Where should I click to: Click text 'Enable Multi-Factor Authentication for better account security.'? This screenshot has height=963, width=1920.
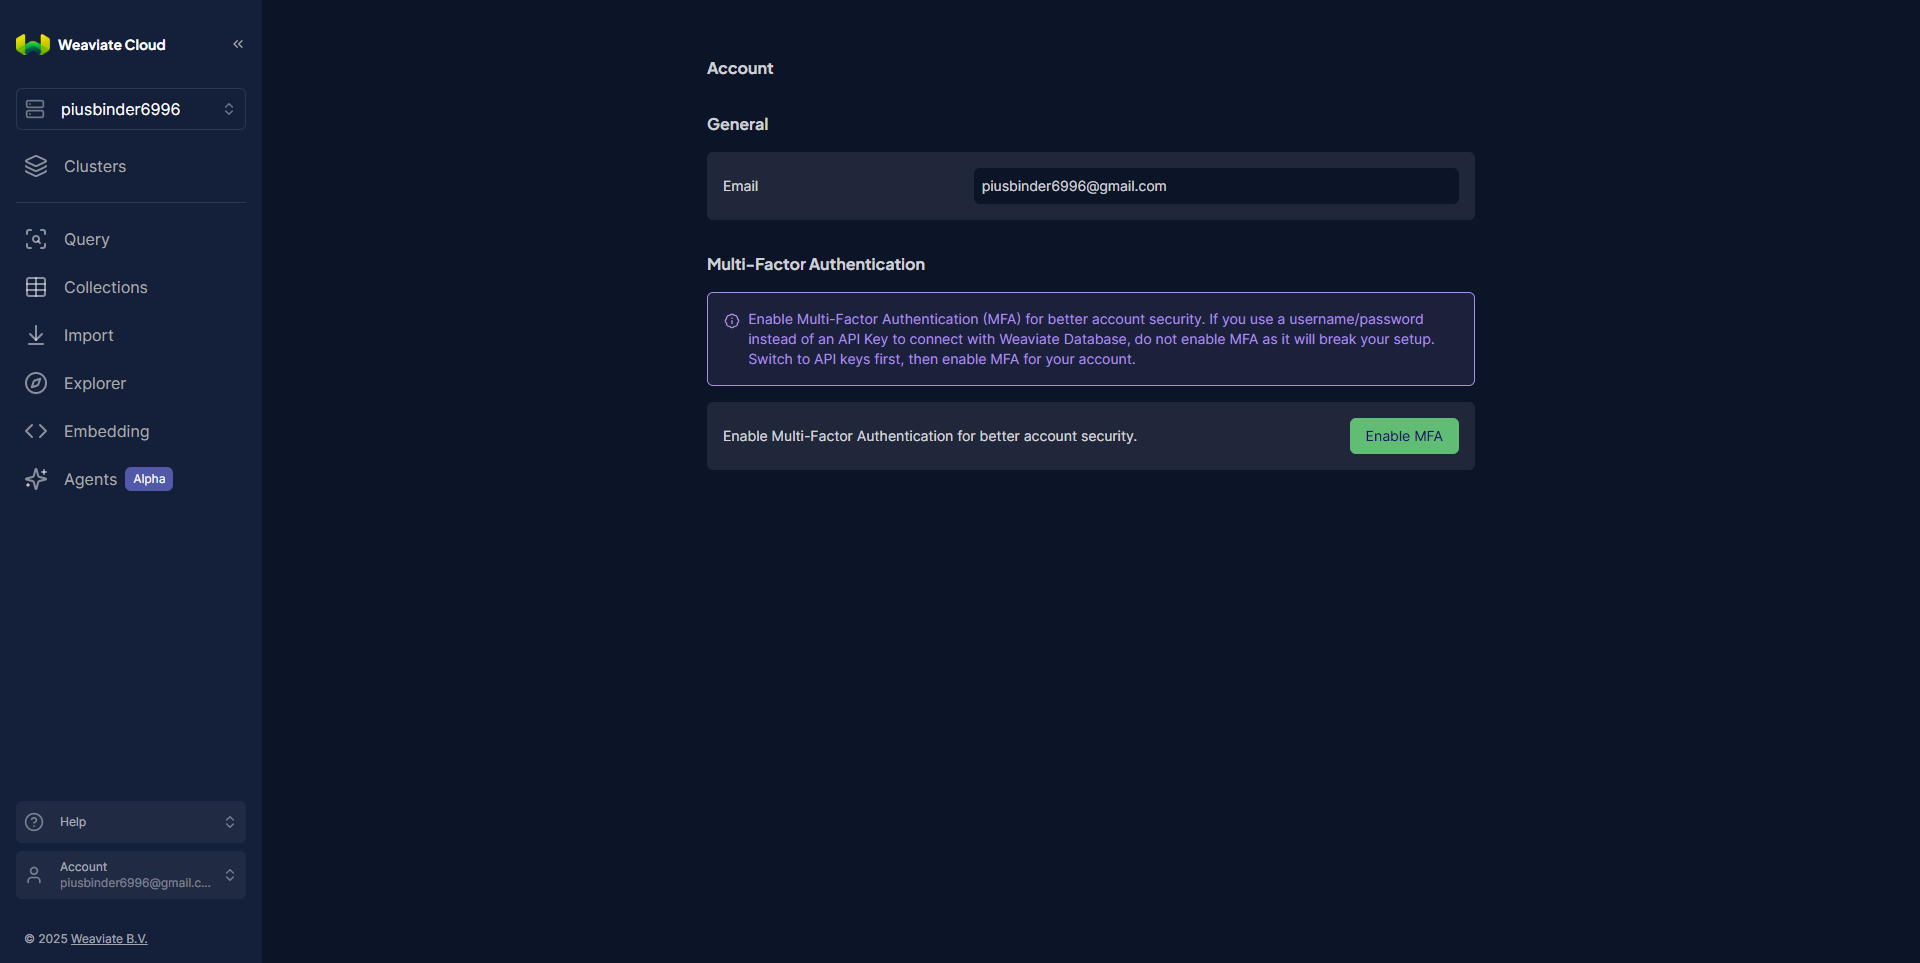[x=930, y=436]
